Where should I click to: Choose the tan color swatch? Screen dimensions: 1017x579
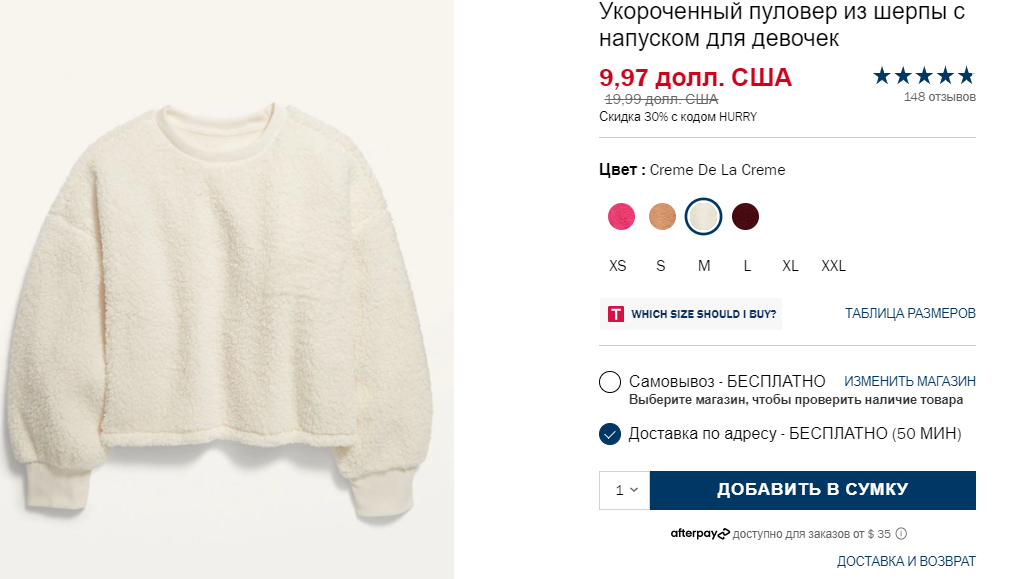[662, 217]
